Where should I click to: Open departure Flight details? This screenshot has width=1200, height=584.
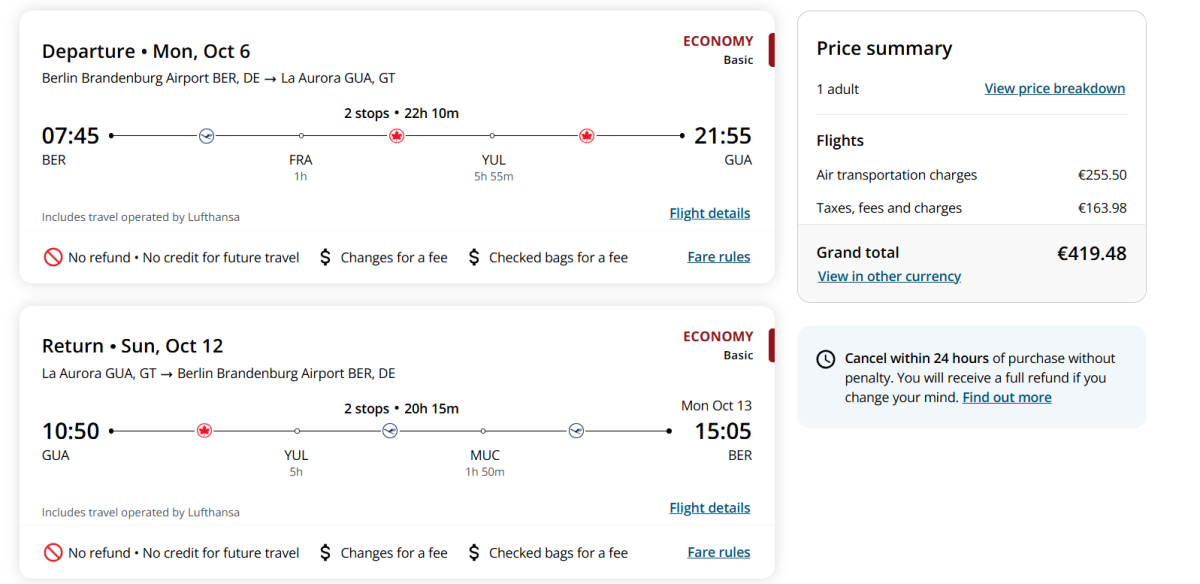(709, 213)
